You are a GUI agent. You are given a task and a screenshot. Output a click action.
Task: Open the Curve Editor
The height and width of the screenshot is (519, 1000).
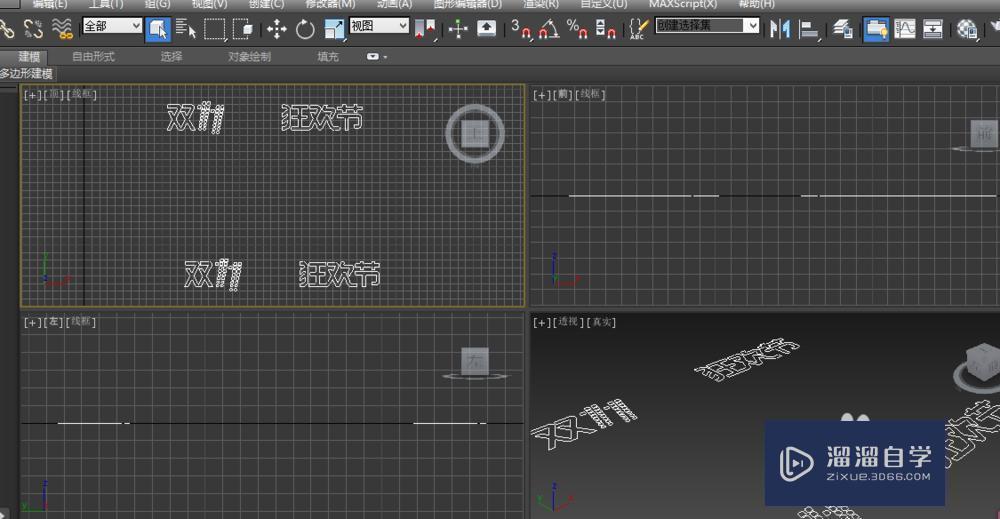pyautogui.click(x=904, y=29)
